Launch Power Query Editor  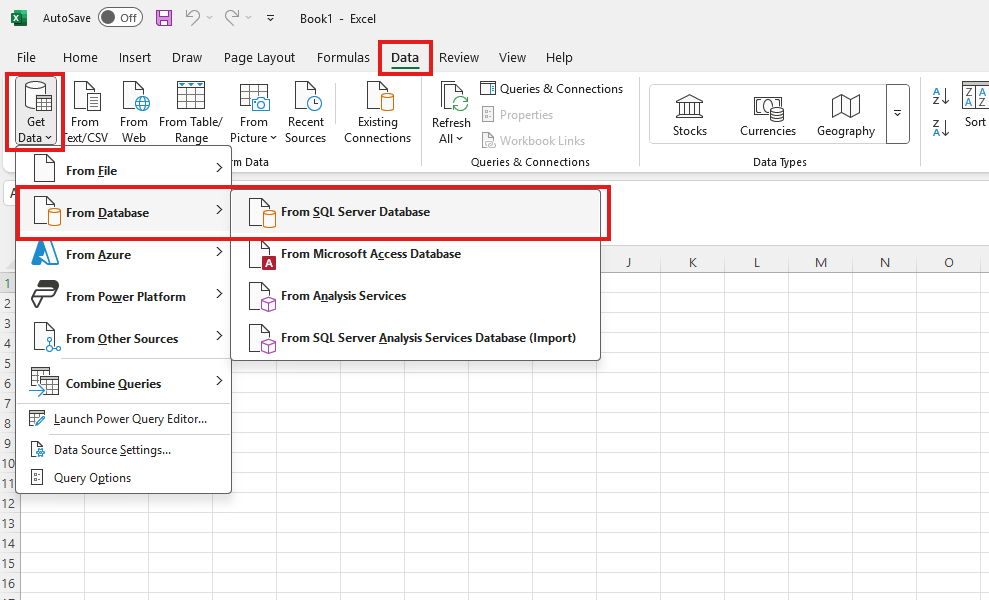(124, 419)
